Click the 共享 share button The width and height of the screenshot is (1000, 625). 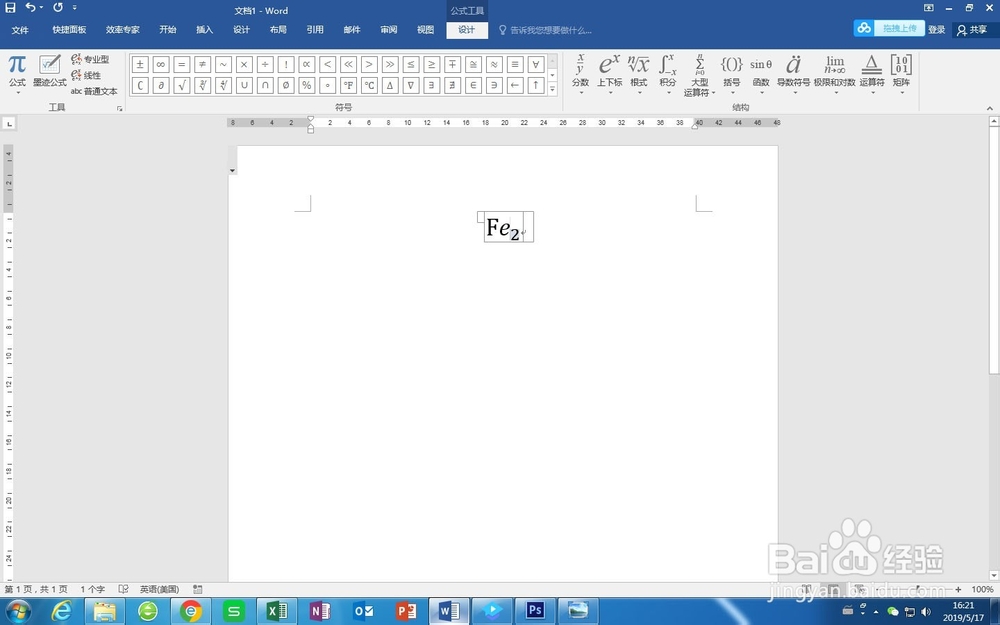(972, 30)
